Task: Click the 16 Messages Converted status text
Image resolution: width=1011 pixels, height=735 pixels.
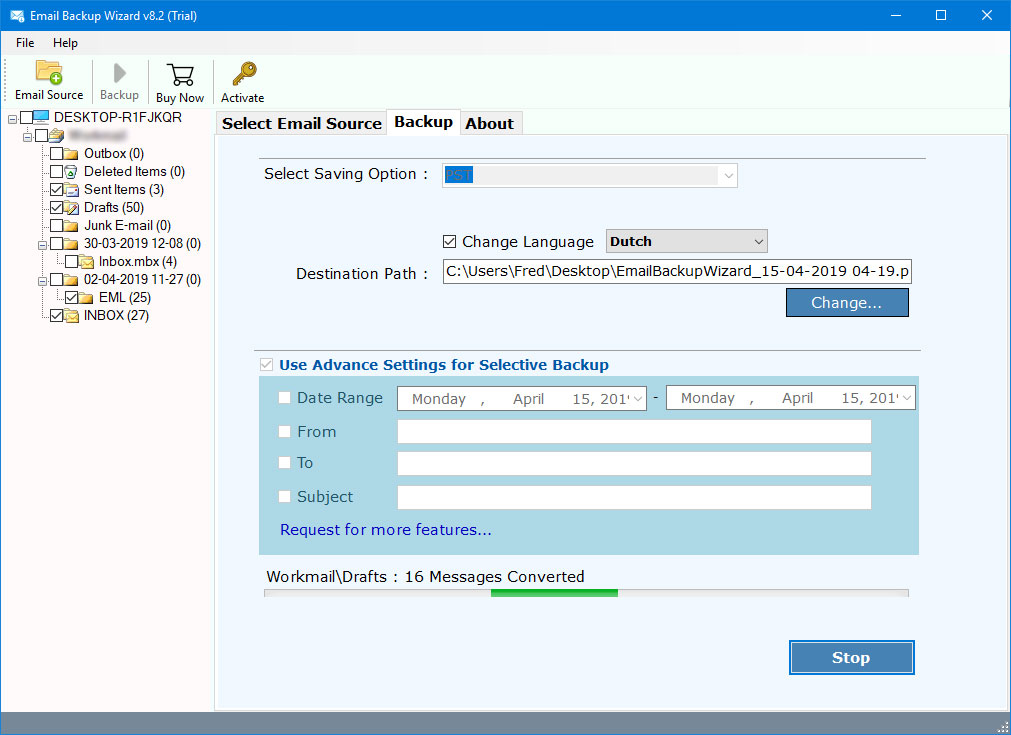Action: (495, 576)
